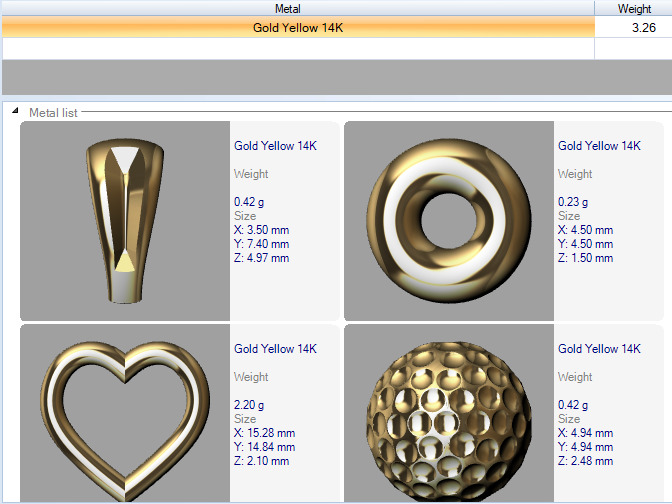Collapse the Metal list section

pos(15,111)
